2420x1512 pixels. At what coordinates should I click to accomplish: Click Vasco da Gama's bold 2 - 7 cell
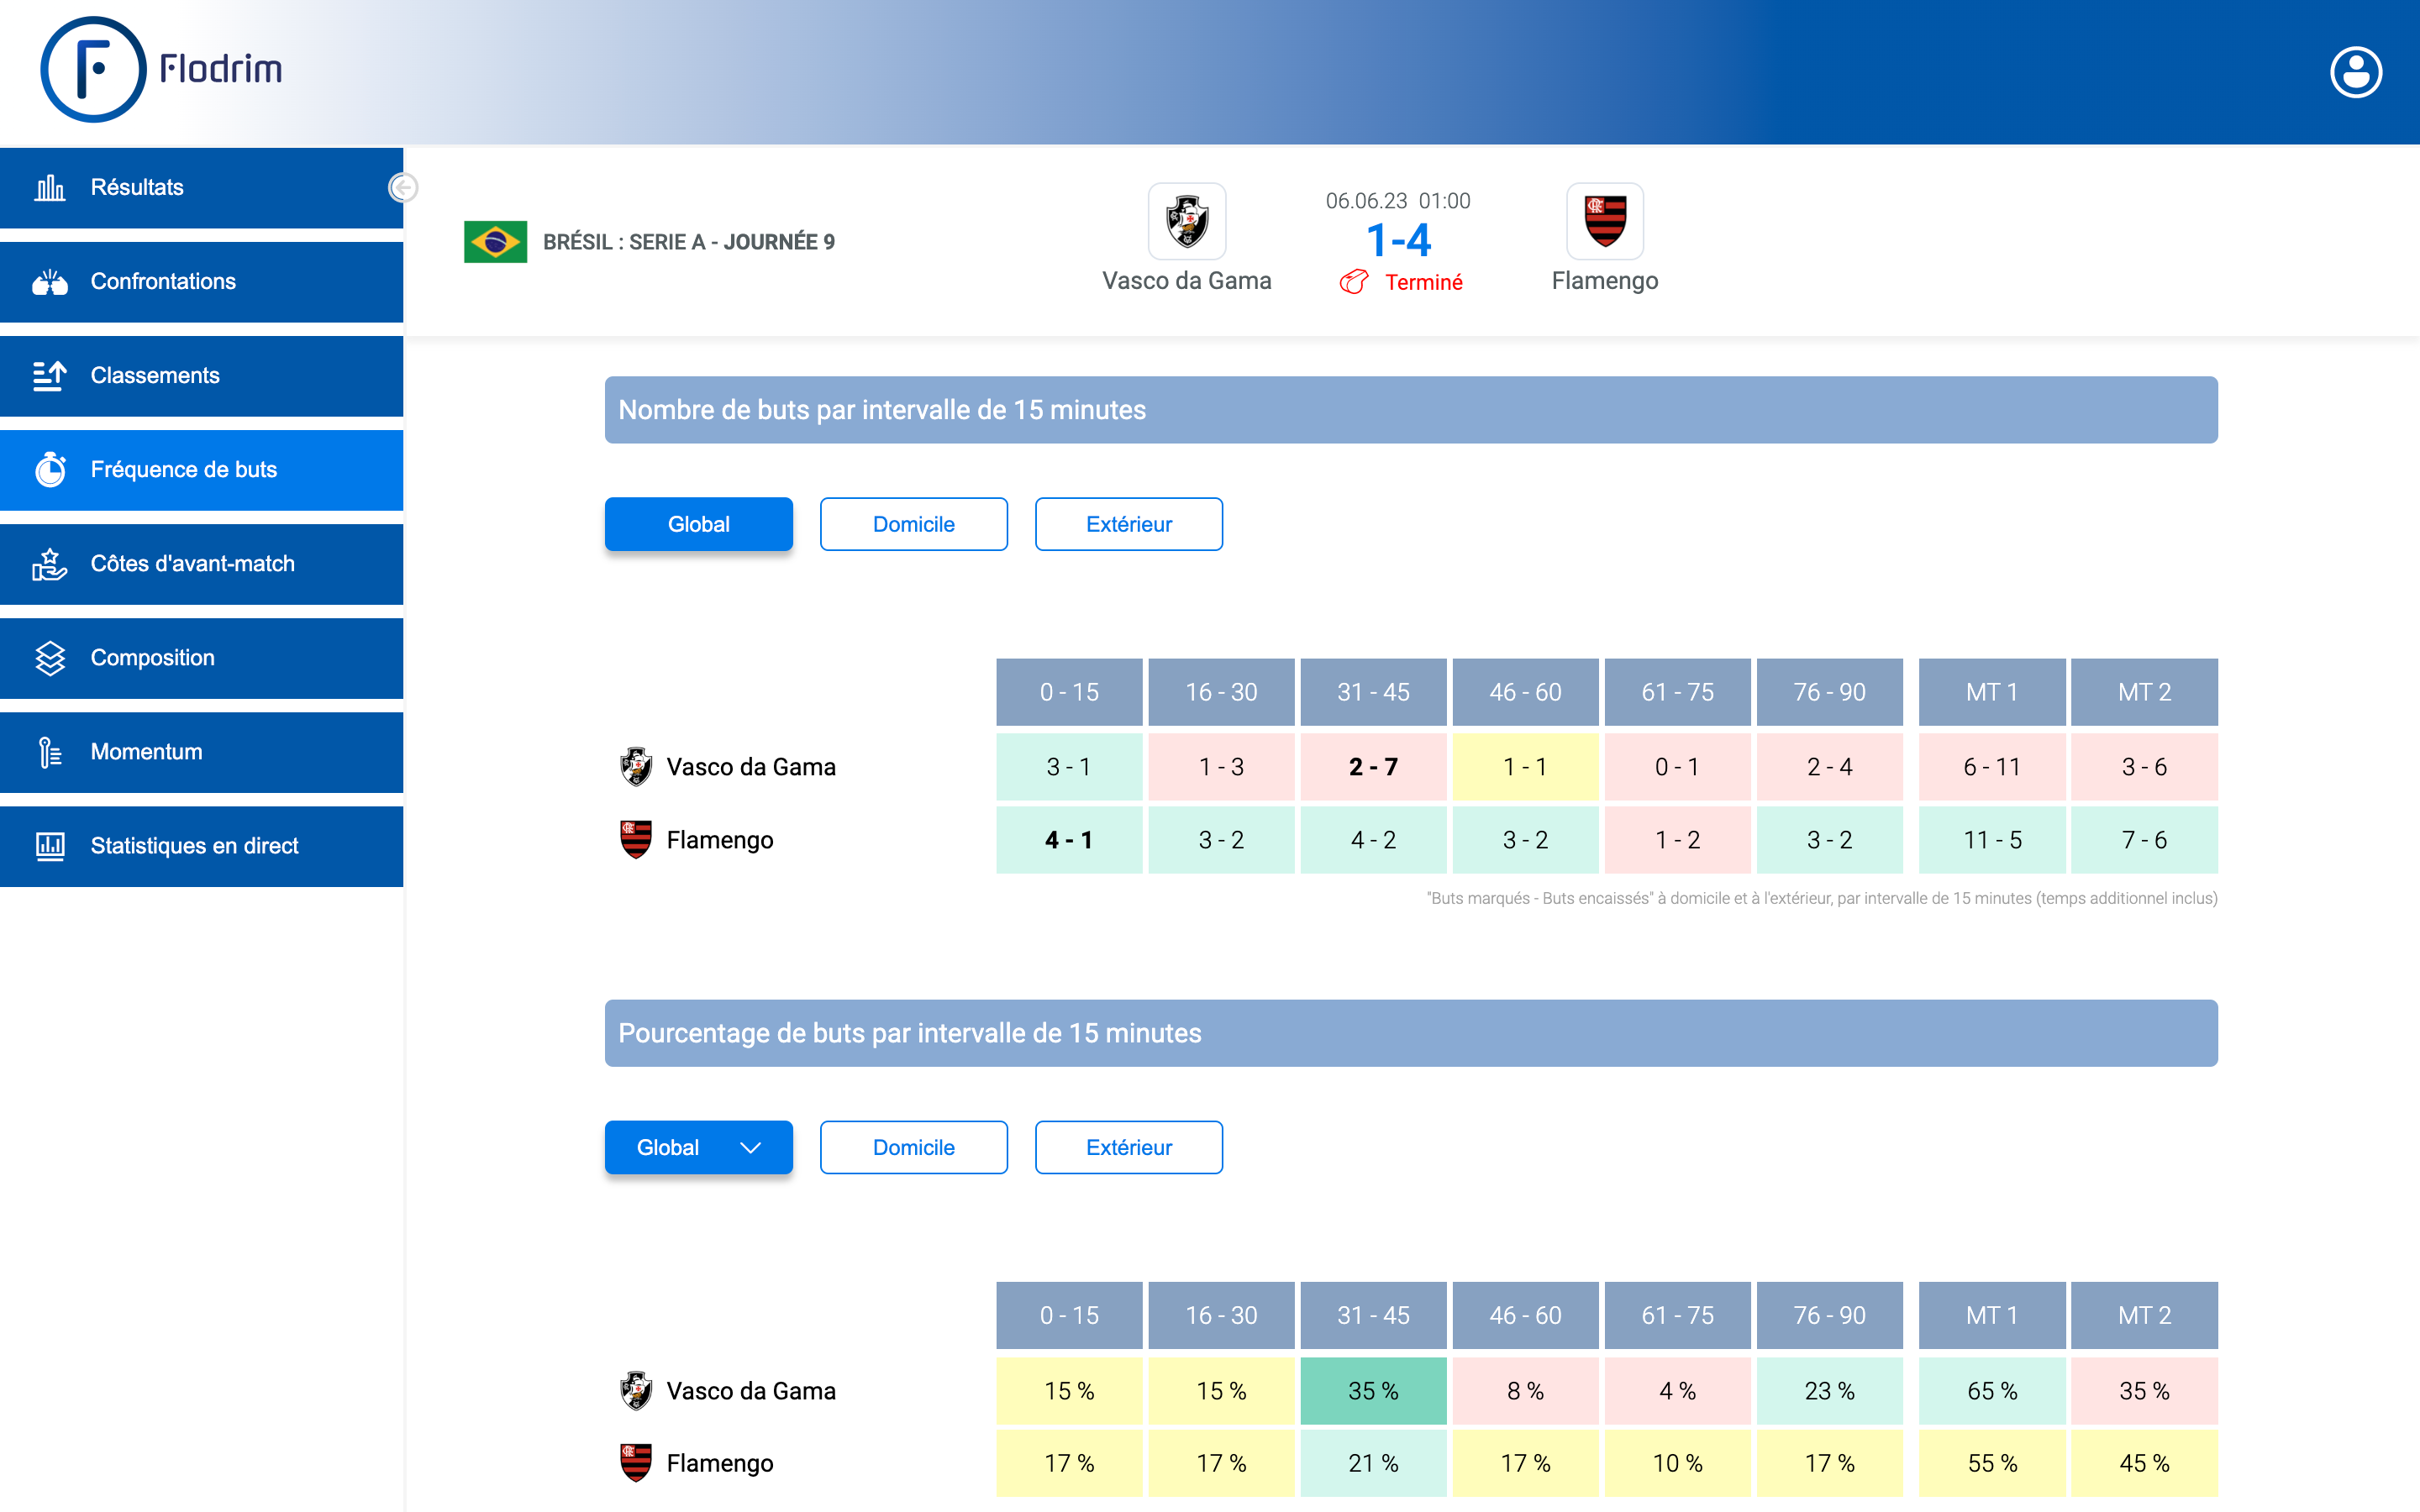[1373, 767]
